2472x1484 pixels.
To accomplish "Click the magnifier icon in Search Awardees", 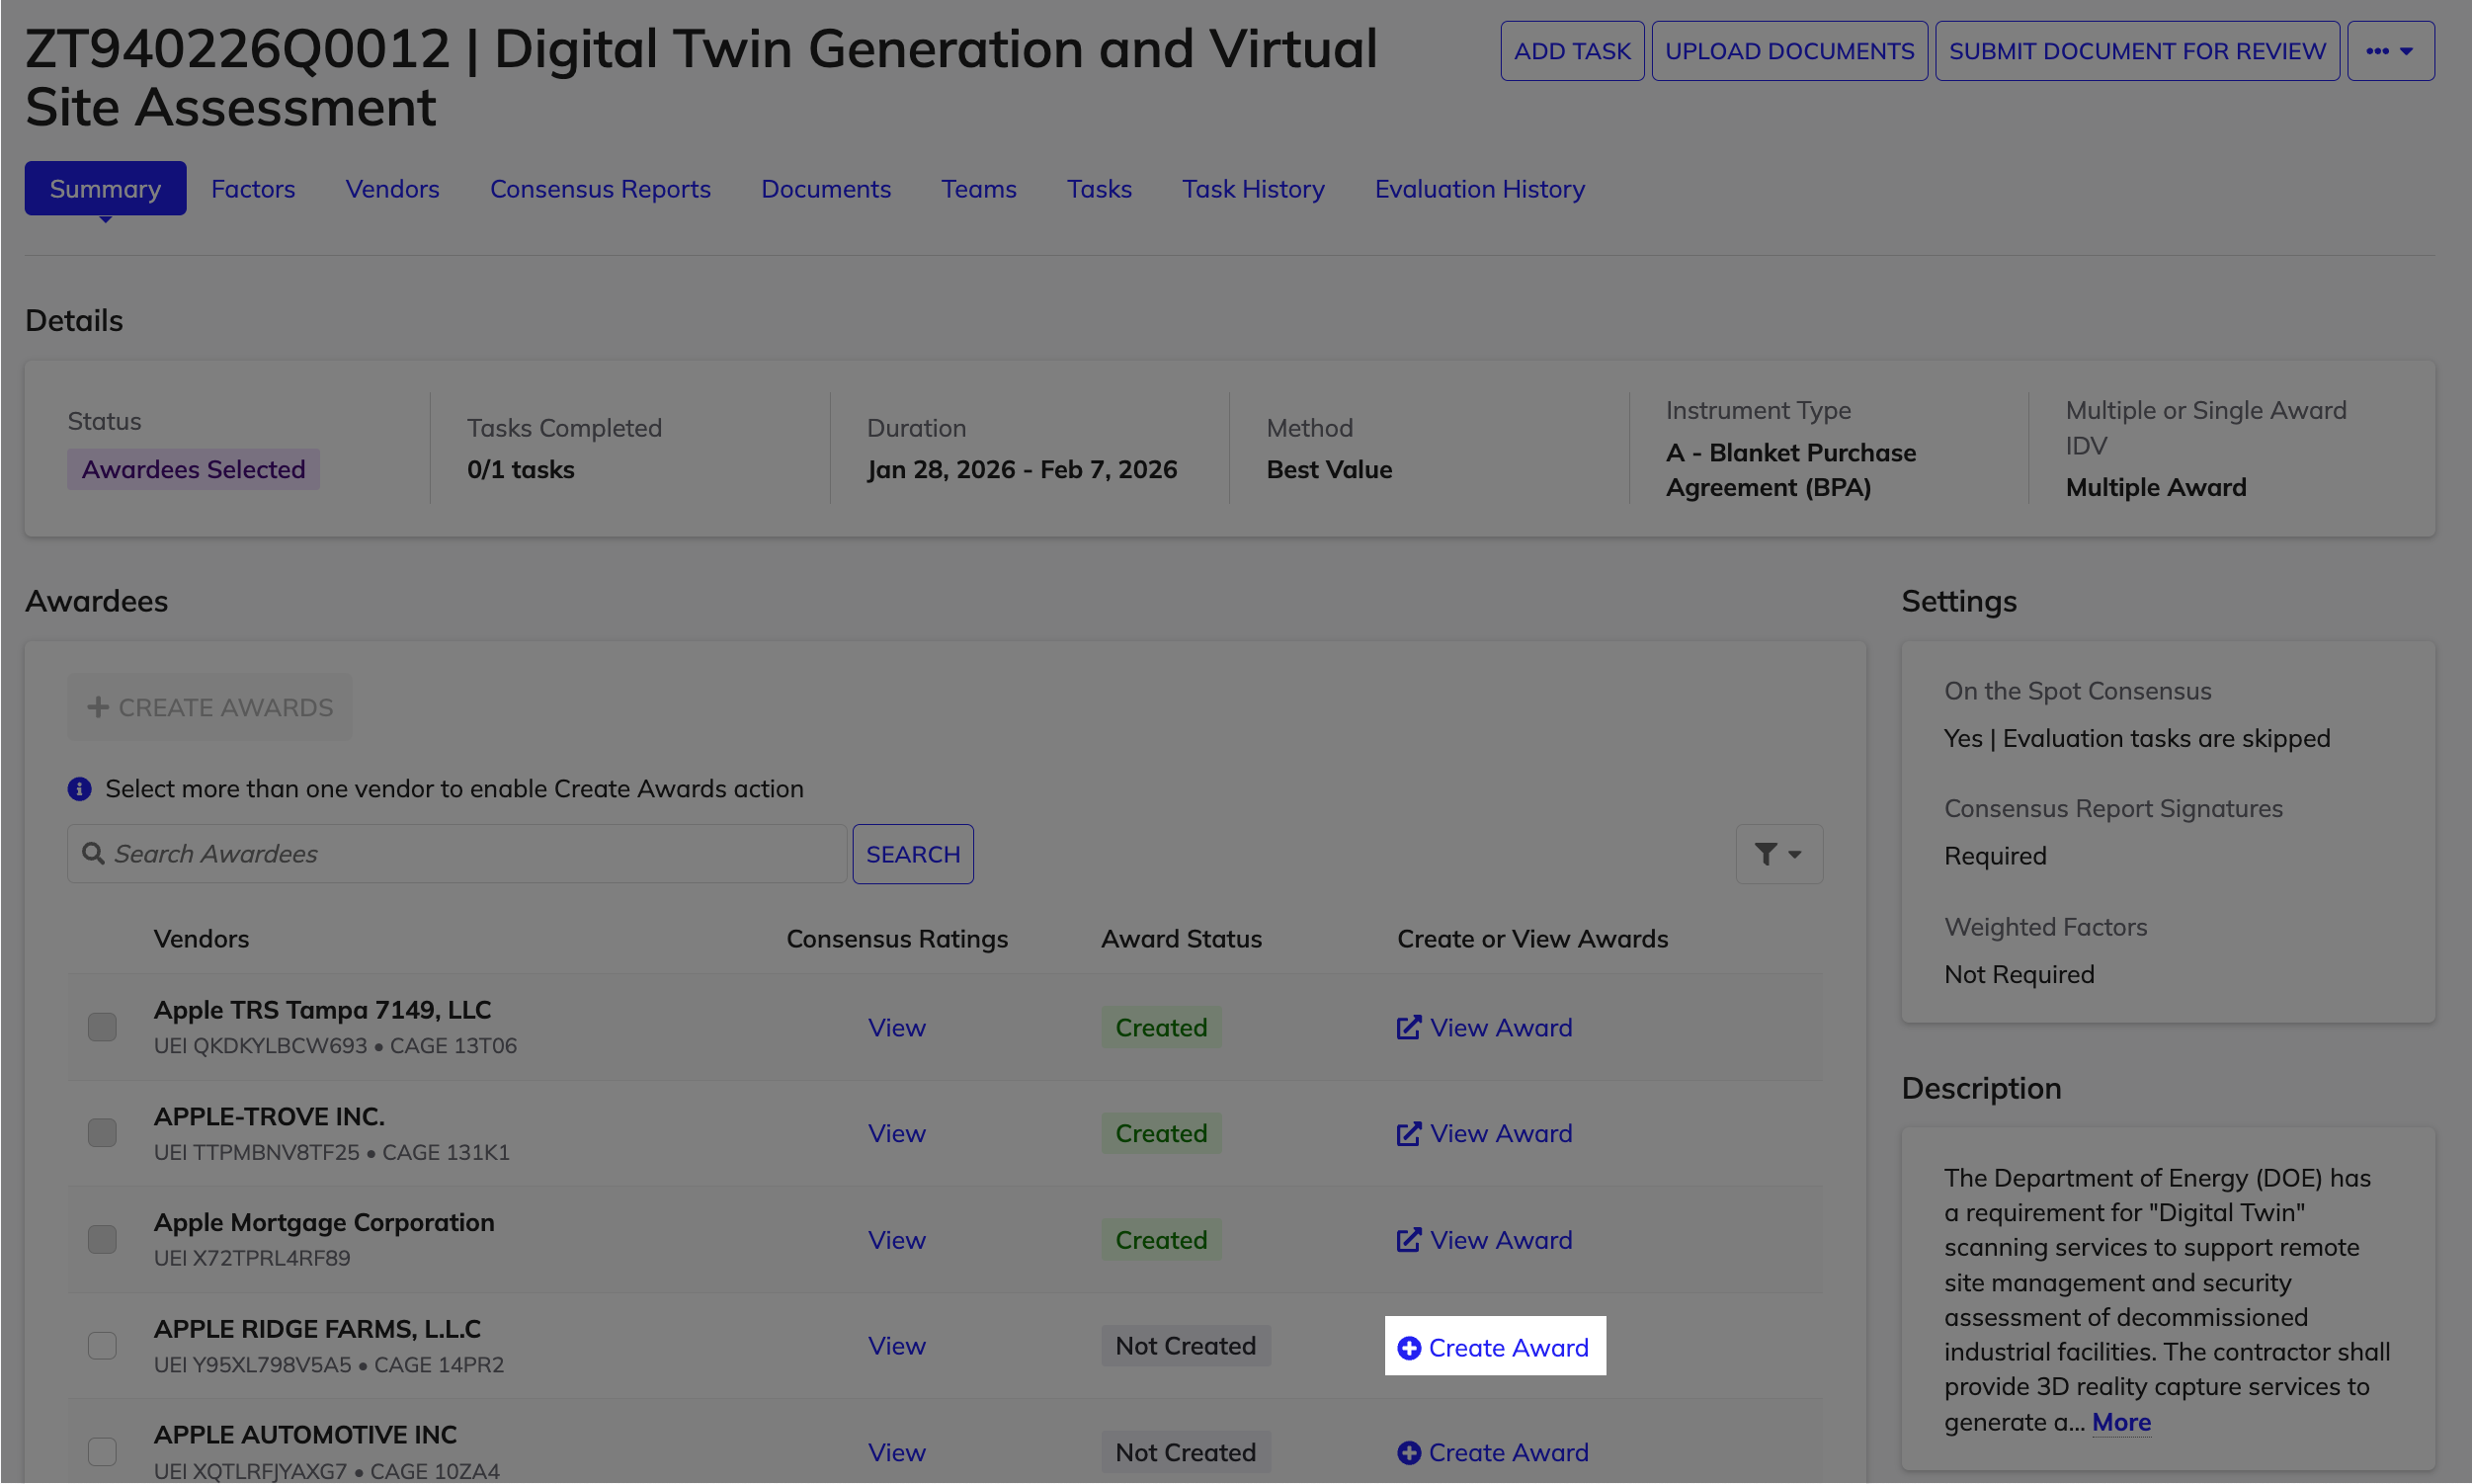I will (93, 854).
